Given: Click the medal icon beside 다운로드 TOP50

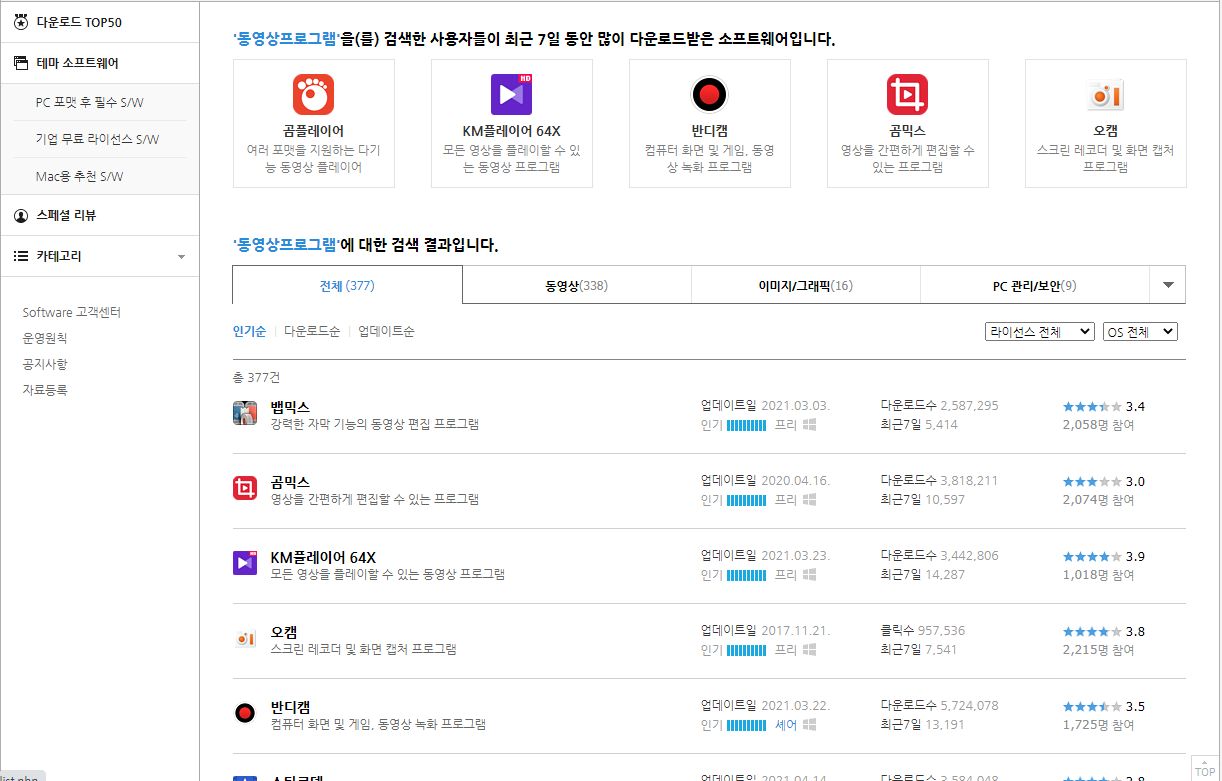Looking at the screenshot, I should coord(20,22).
